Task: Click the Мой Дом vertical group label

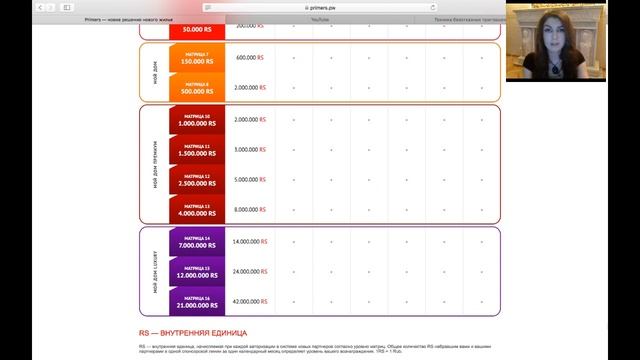Action: point(155,73)
